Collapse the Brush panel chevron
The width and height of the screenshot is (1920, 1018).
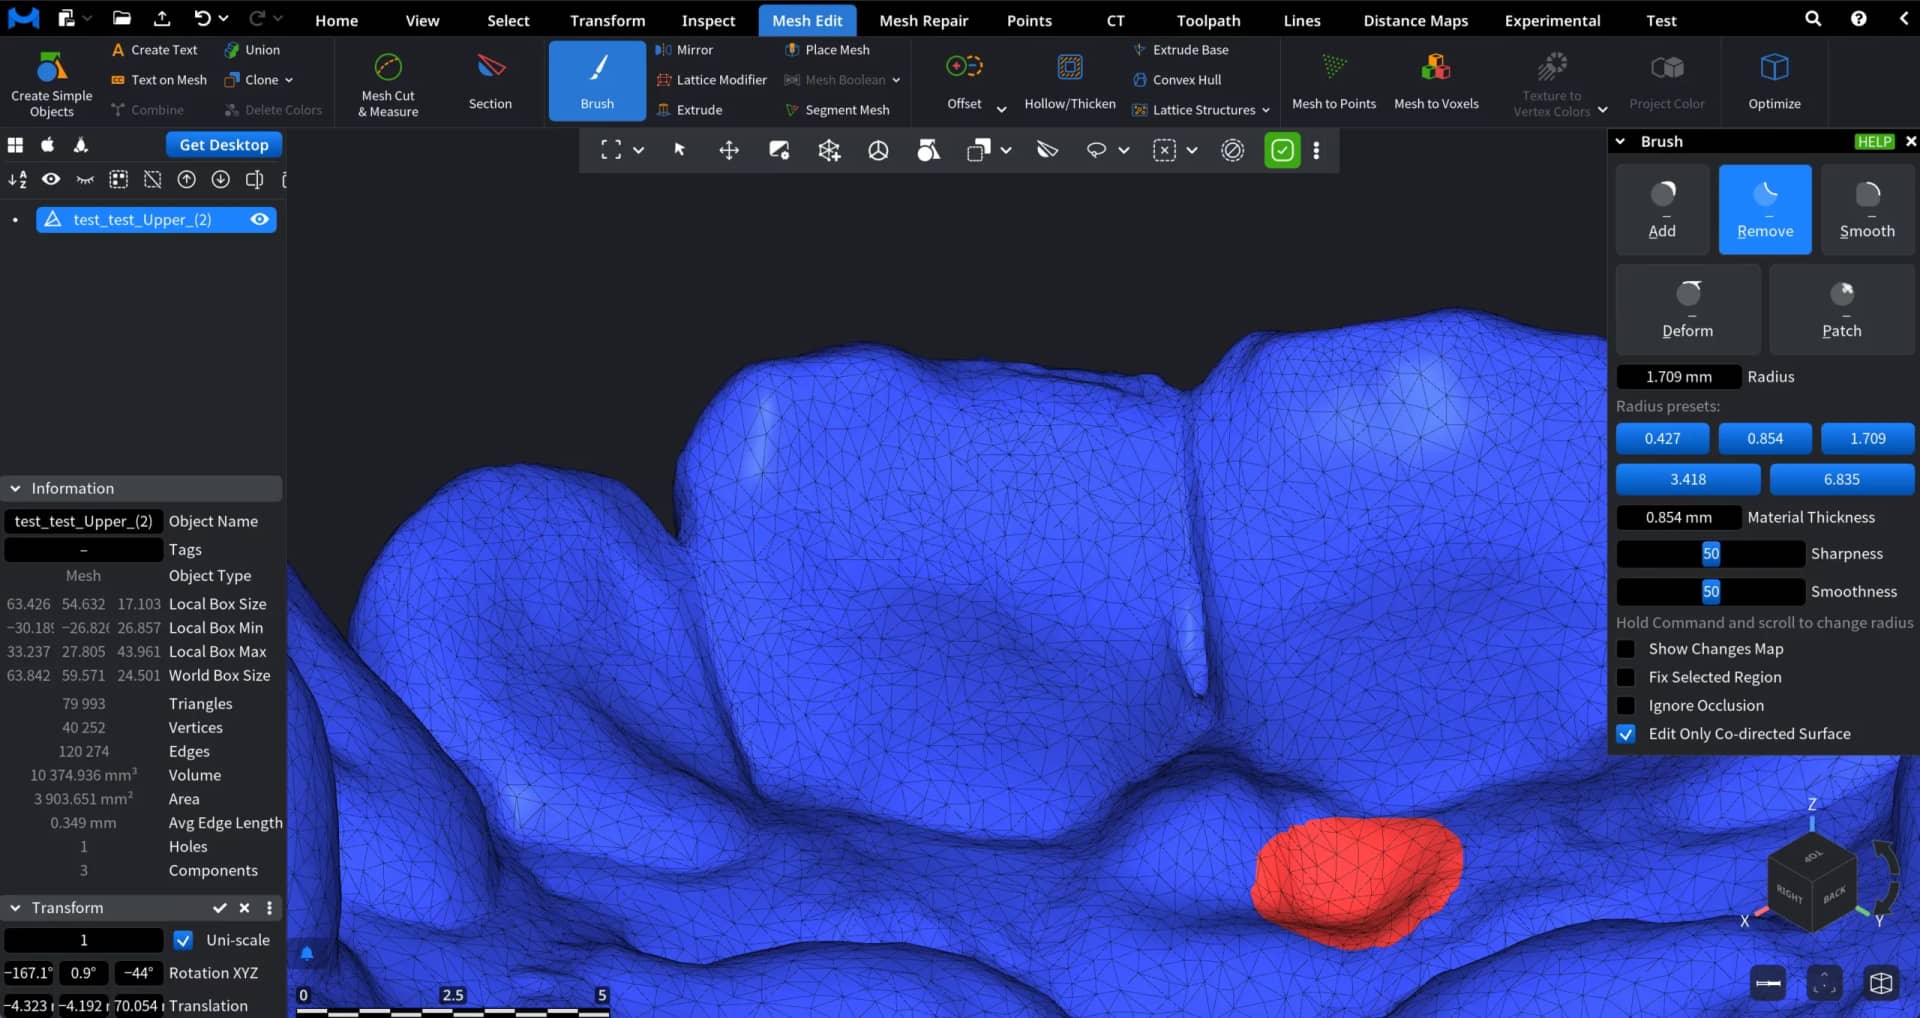[1620, 142]
